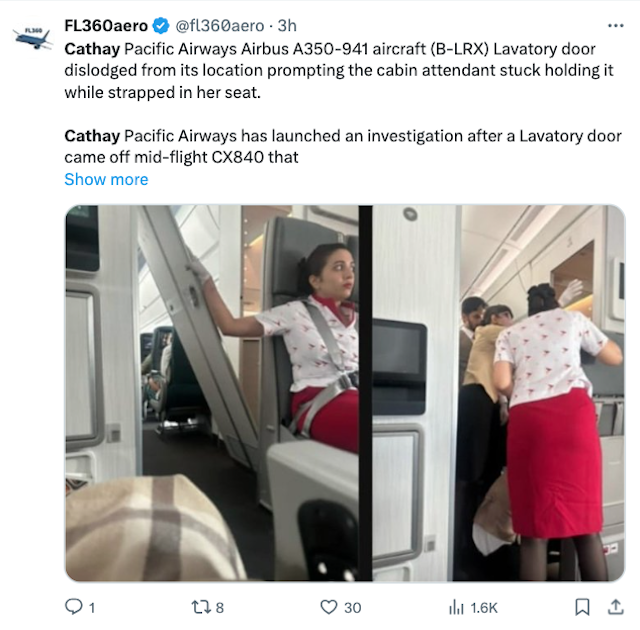Screen dimensions: 640x630
Task: Click the FL360aero display name
Action: click(x=106, y=26)
